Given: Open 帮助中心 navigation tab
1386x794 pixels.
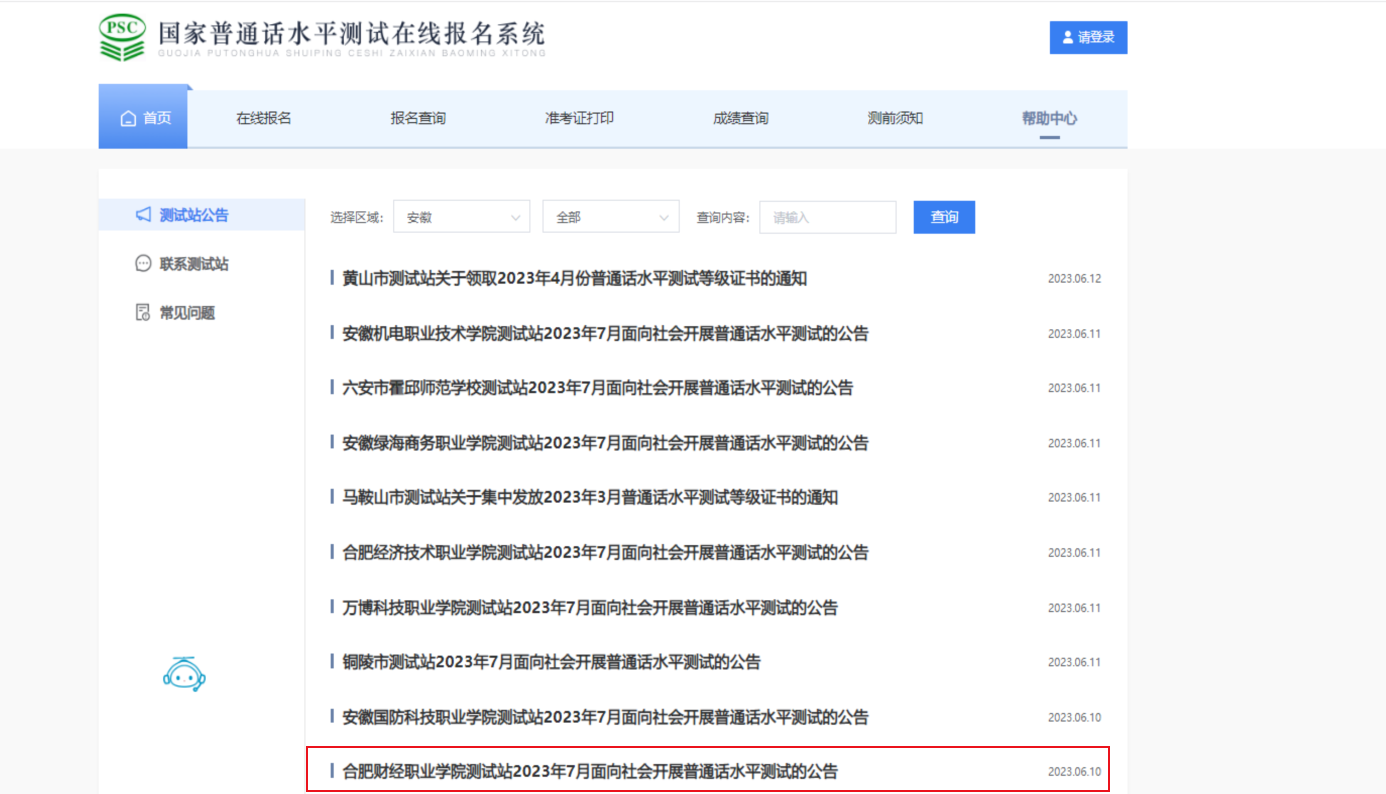Looking at the screenshot, I should 1049,118.
